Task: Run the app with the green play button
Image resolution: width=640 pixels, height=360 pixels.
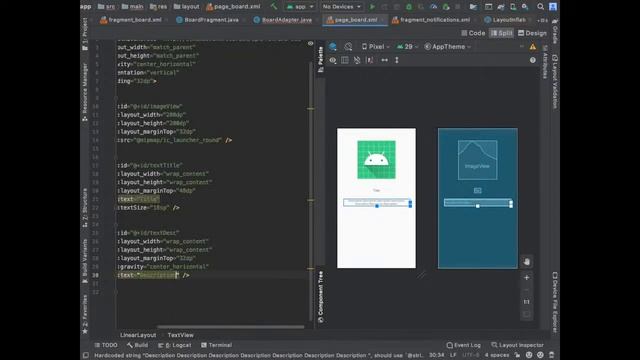Action: click(x=372, y=7)
